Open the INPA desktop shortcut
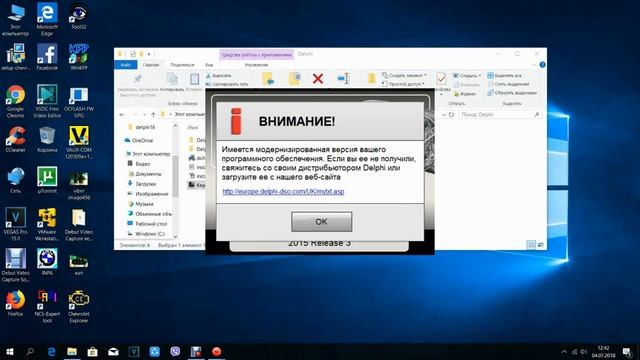The height and width of the screenshot is (360, 640). (47, 262)
